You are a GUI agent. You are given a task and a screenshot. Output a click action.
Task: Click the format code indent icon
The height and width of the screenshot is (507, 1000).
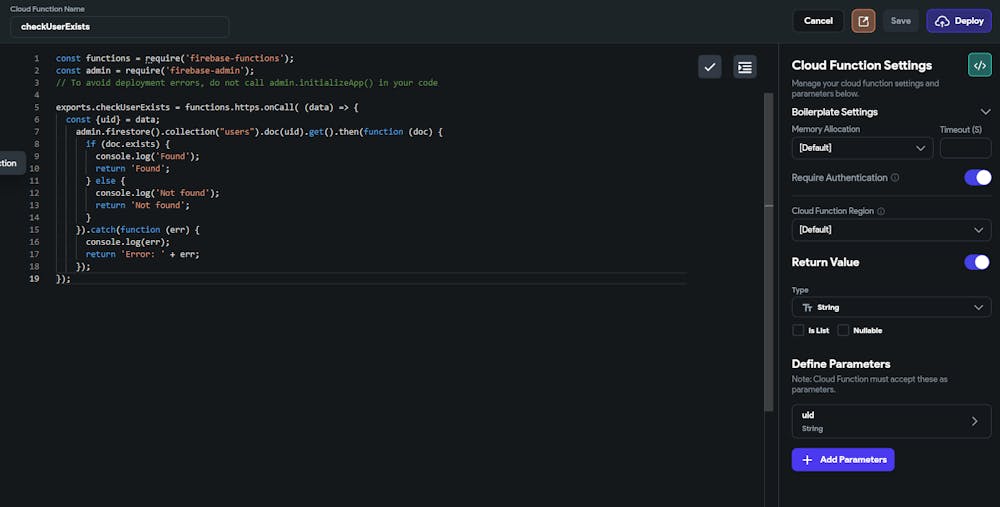point(745,67)
